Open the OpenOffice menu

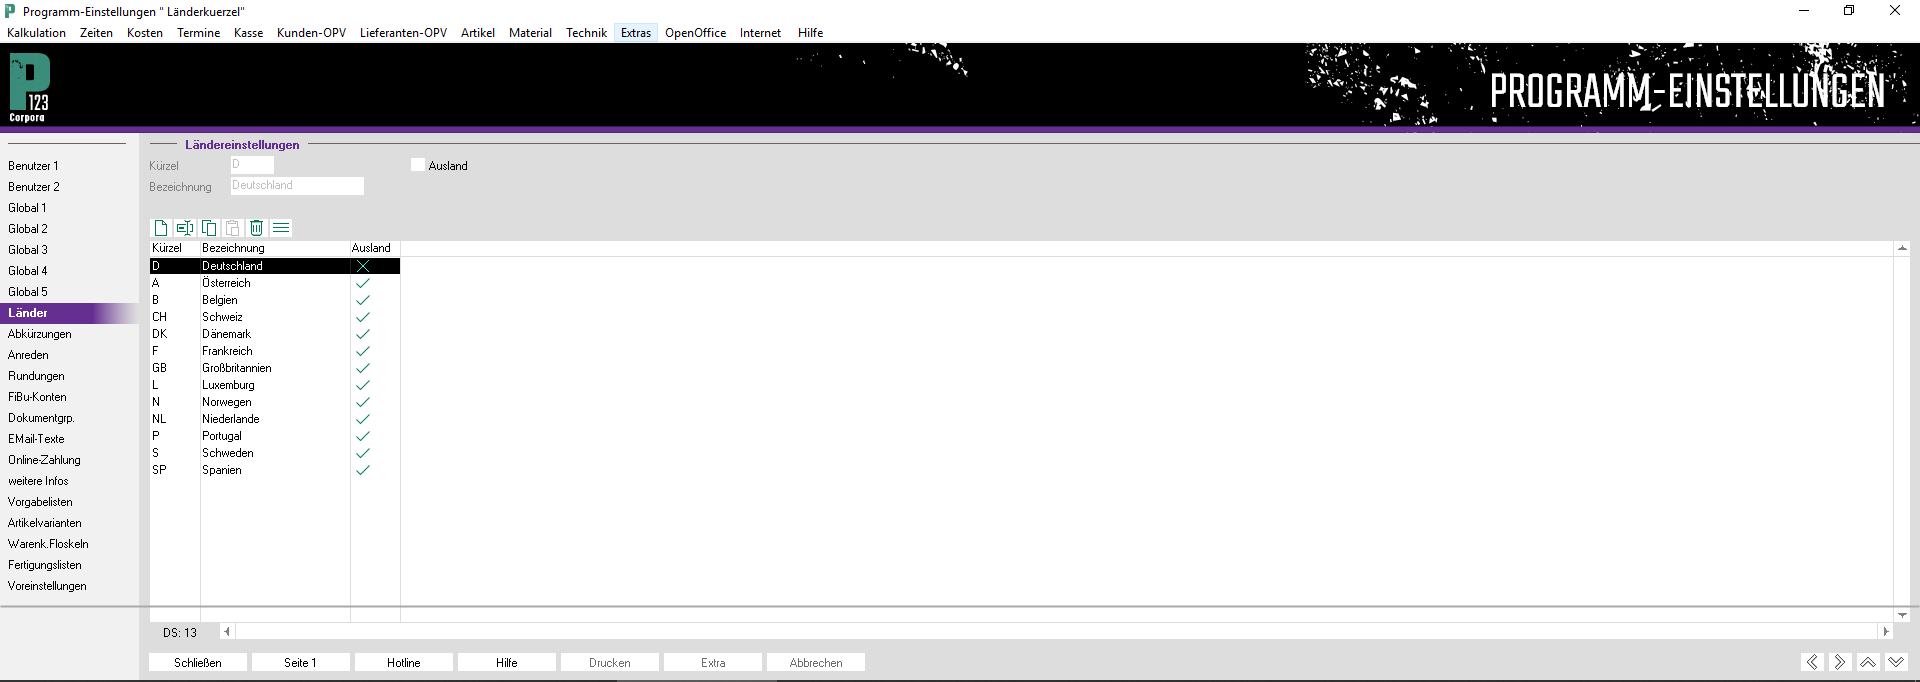coord(696,33)
